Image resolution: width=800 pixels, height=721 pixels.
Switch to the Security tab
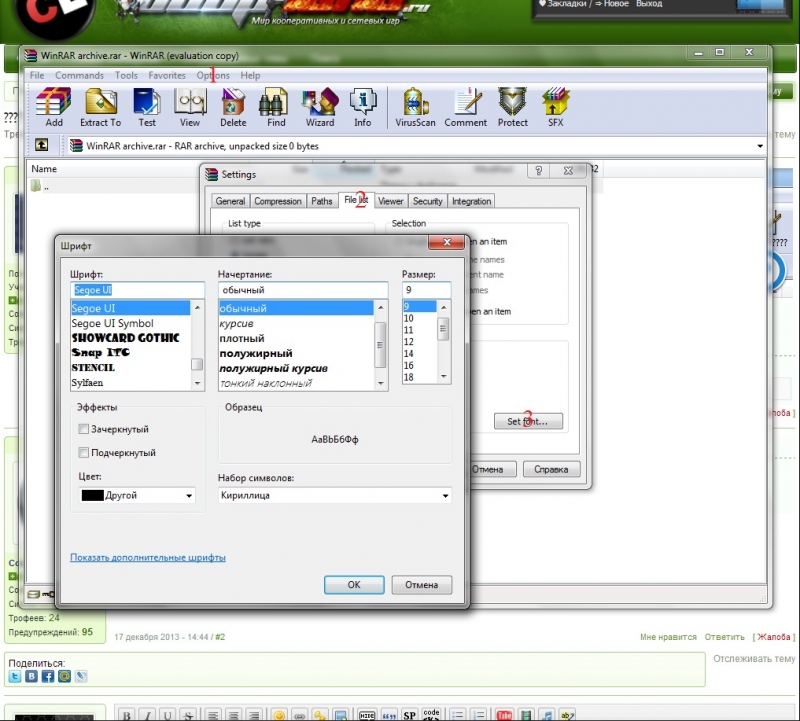pos(428,201)
